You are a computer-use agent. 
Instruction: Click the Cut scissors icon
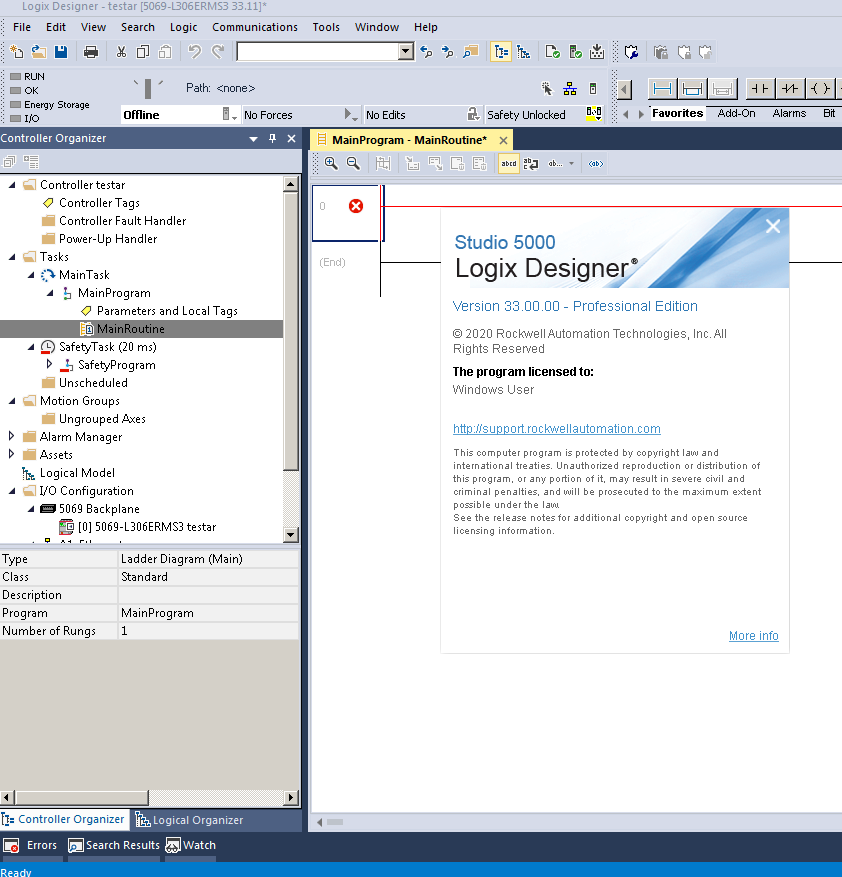tap(121, 52)
